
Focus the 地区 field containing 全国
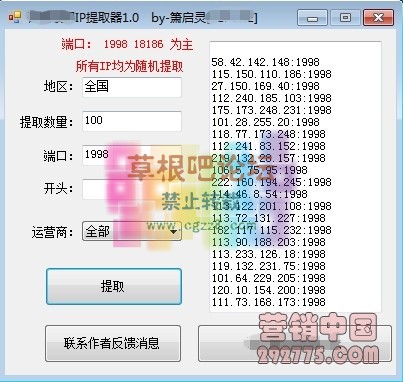[132, 87]
